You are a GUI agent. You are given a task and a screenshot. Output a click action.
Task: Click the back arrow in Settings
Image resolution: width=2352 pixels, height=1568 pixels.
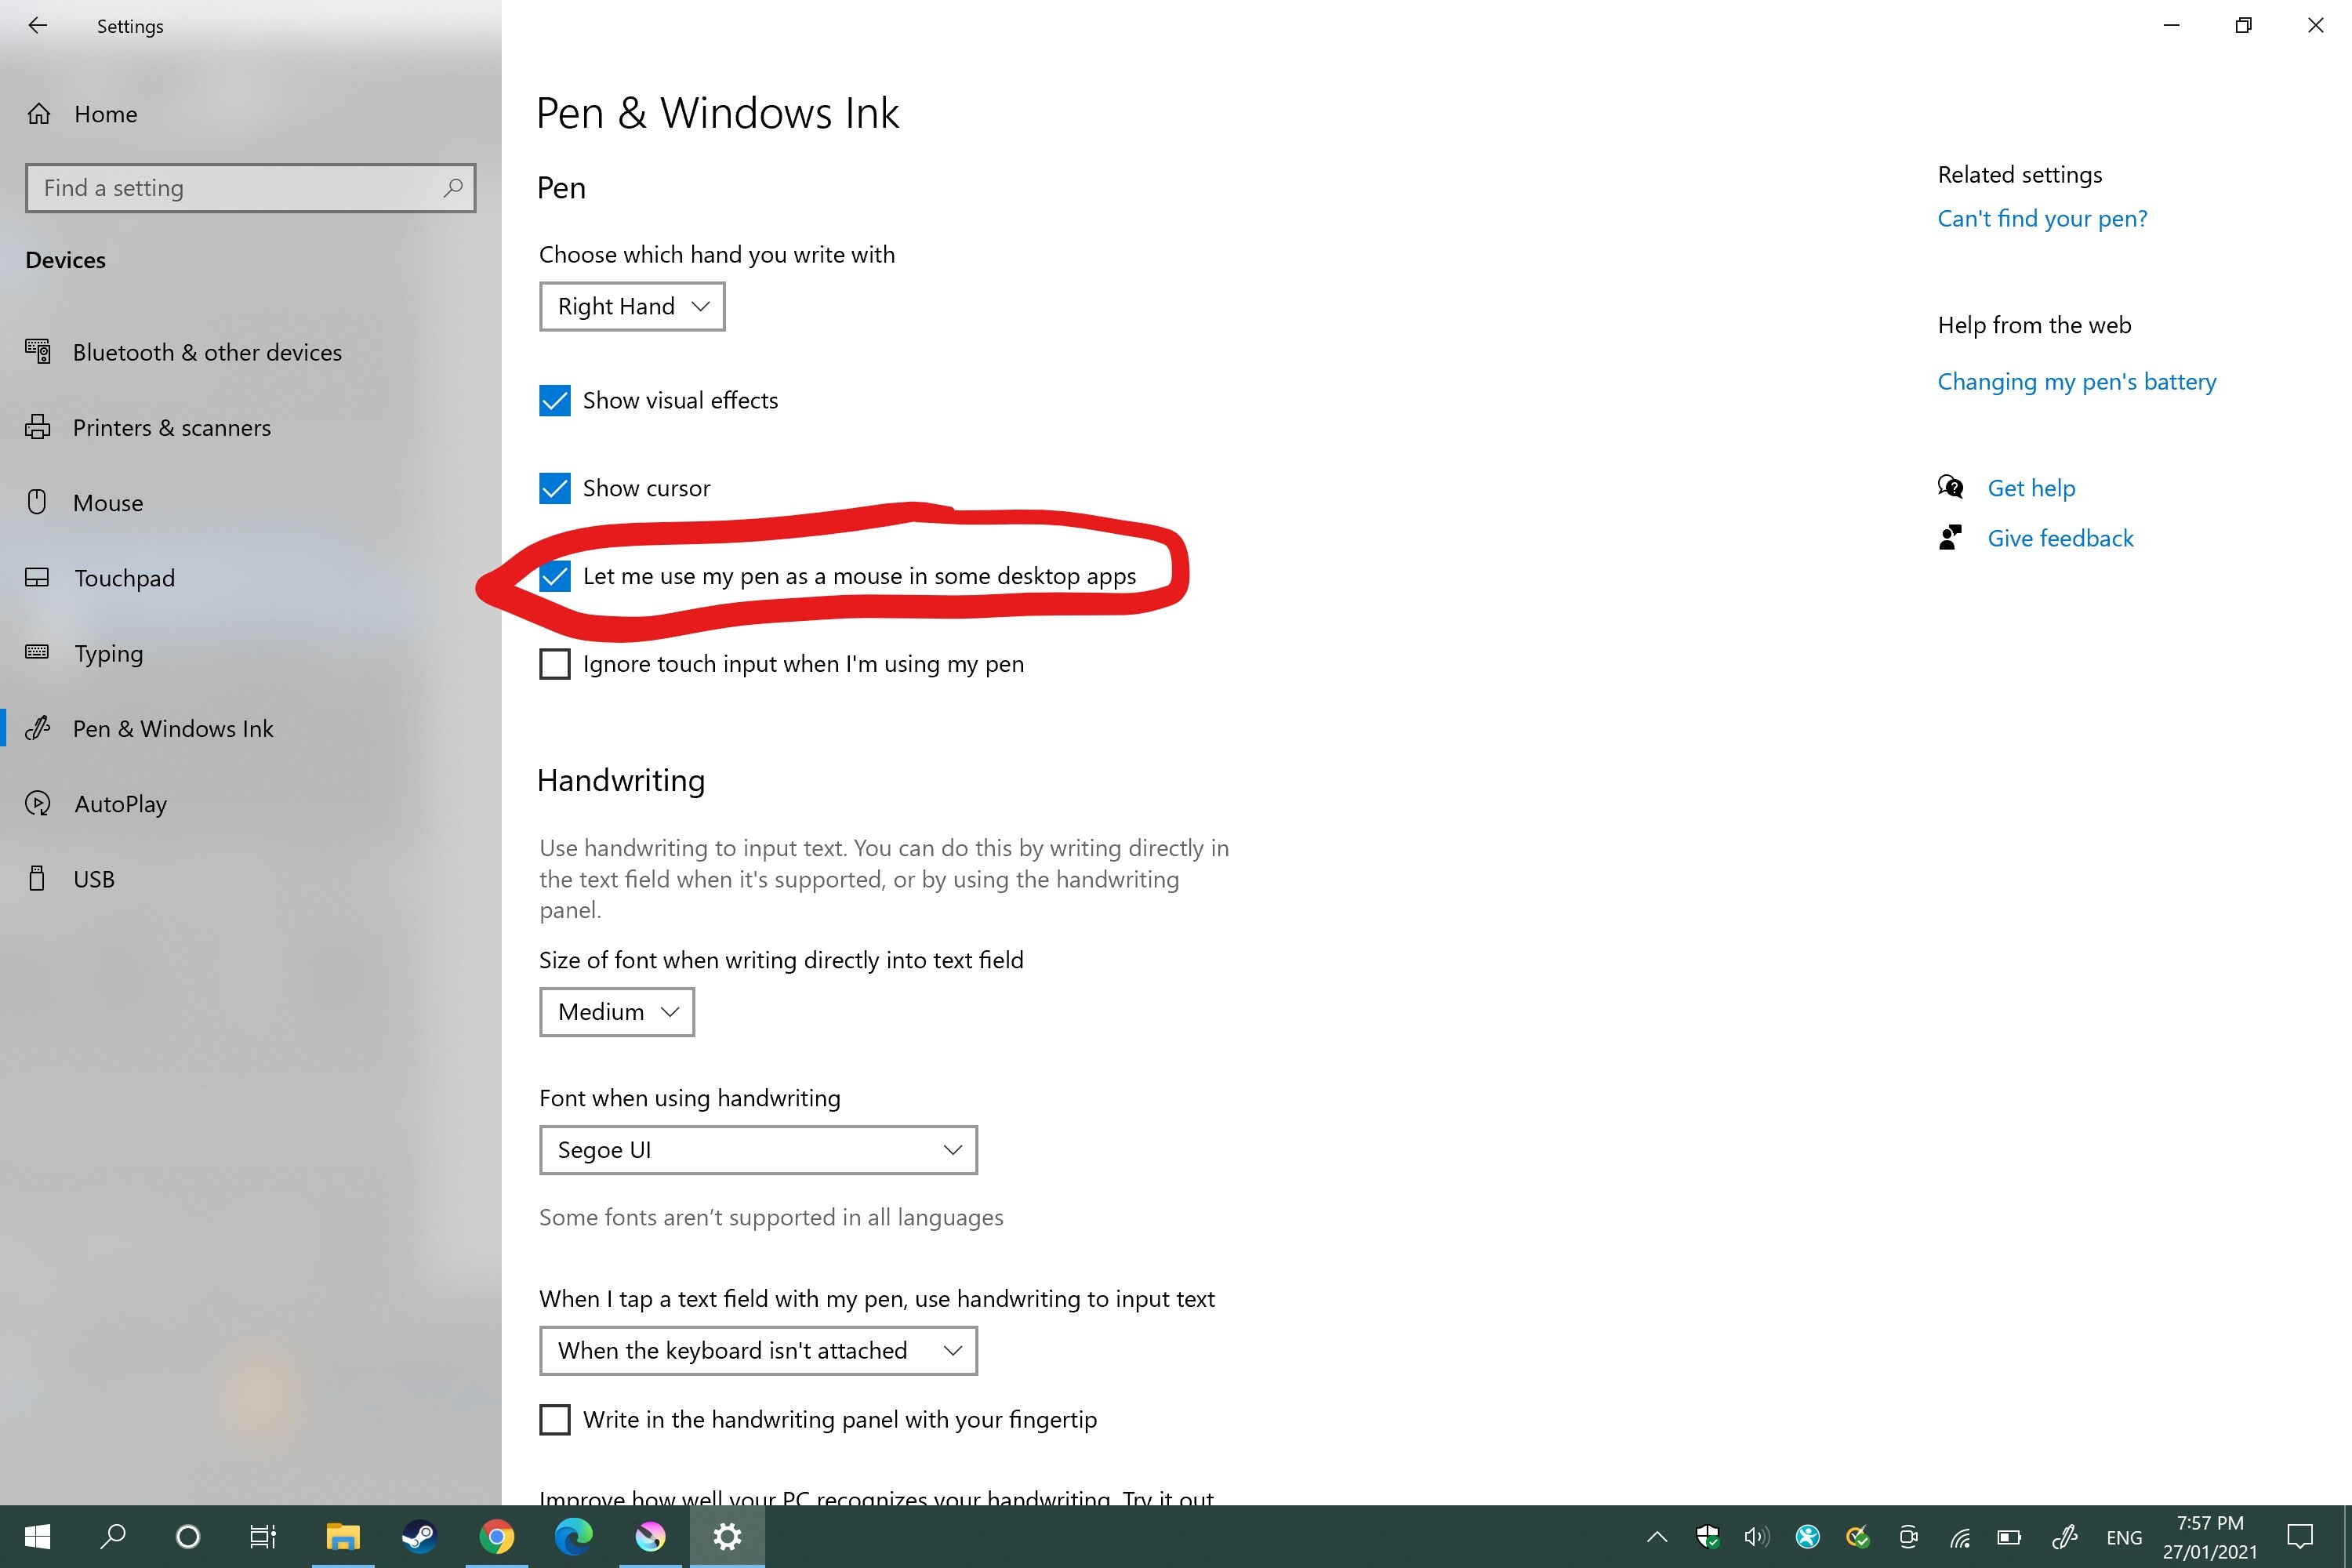[x=38, y=26]
